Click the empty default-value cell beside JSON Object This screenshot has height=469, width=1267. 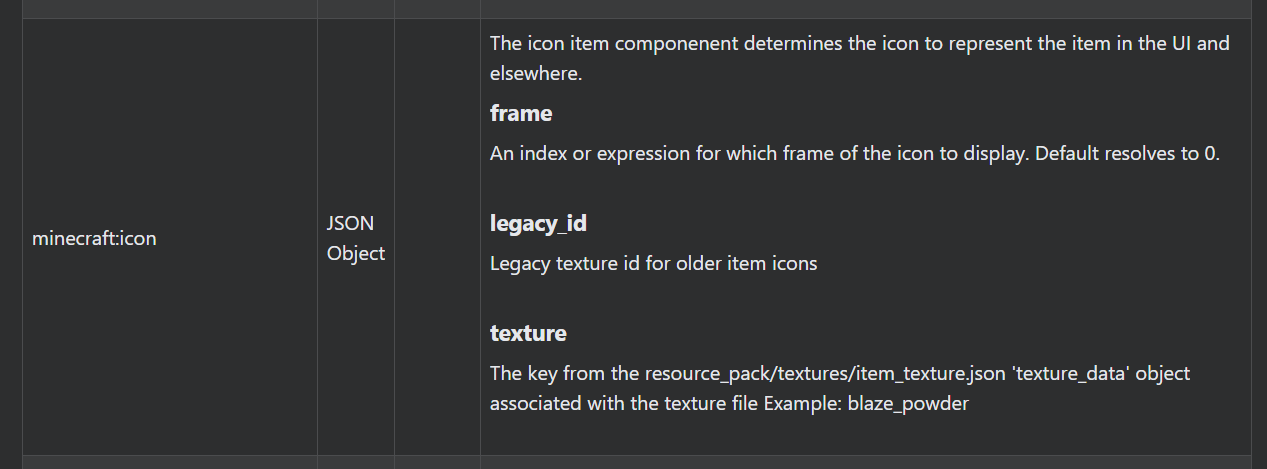[x=437, y=238]
